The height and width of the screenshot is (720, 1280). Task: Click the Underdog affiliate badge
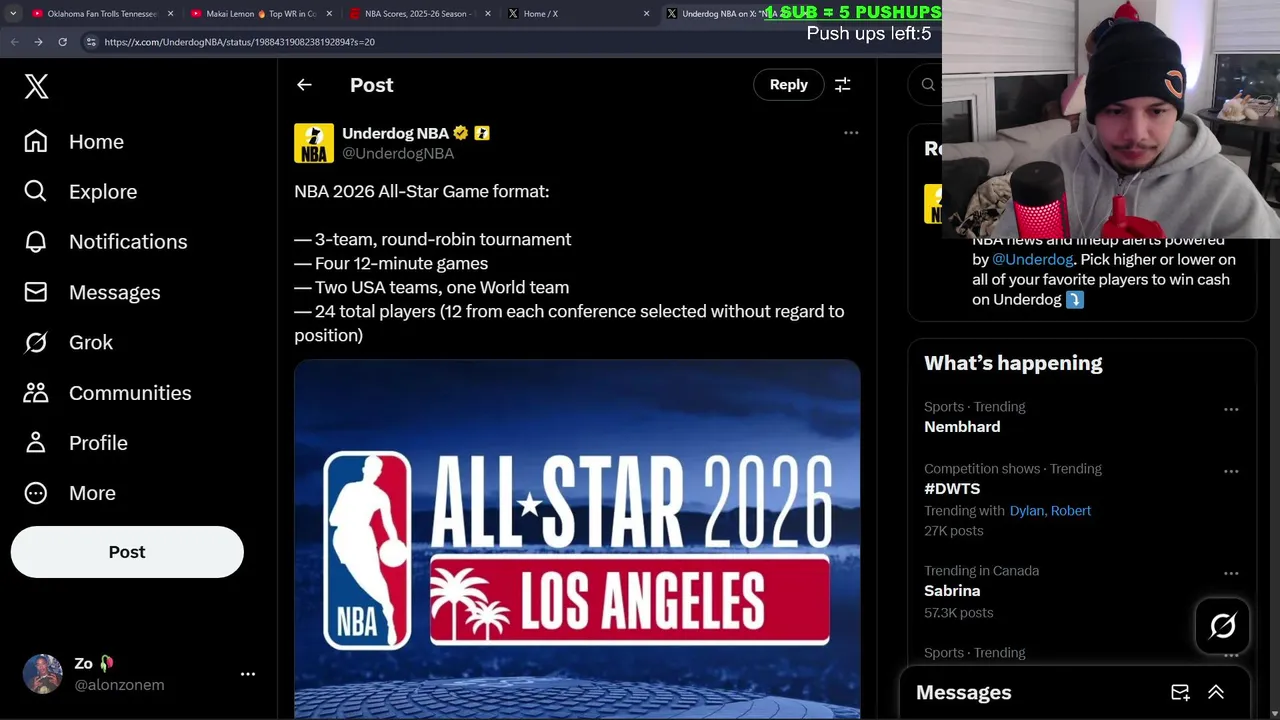pos(482,133)
